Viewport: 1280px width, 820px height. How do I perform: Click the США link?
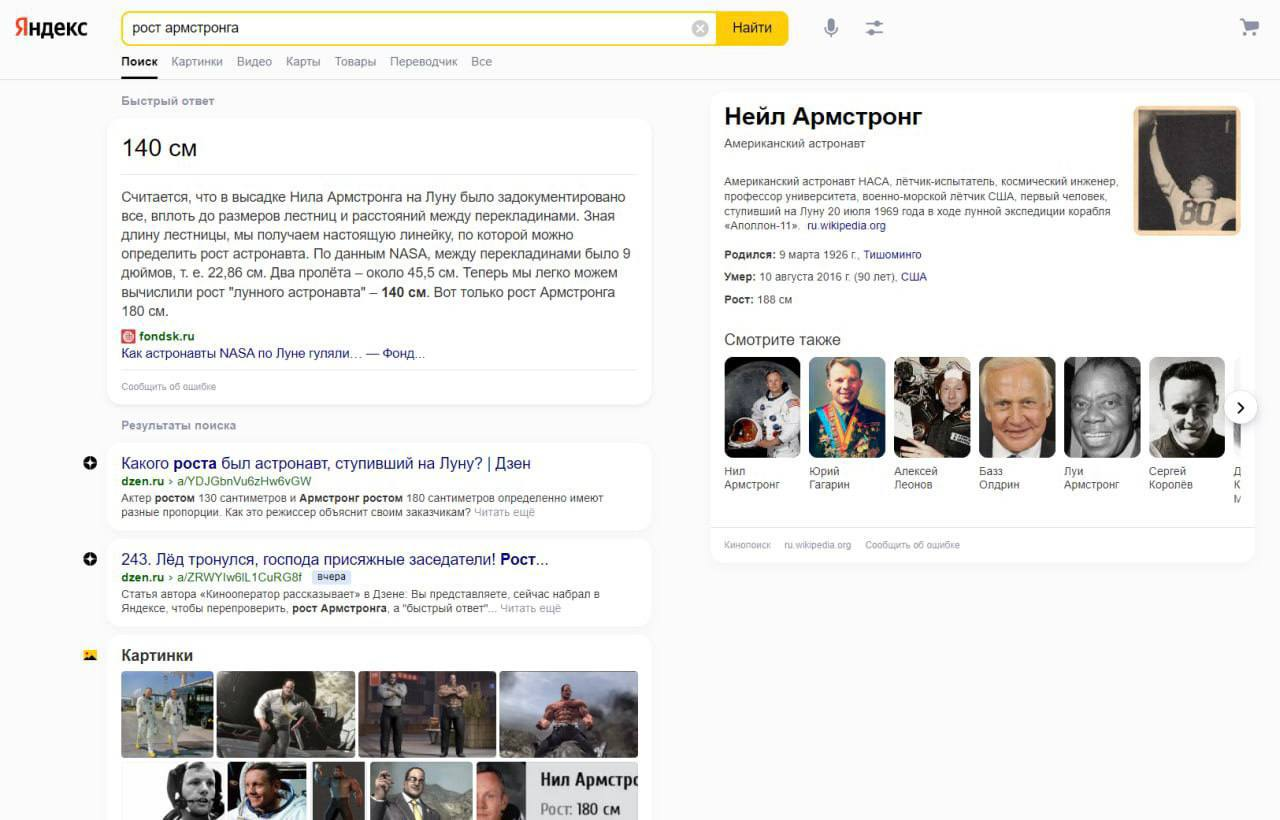click(913, 277)
